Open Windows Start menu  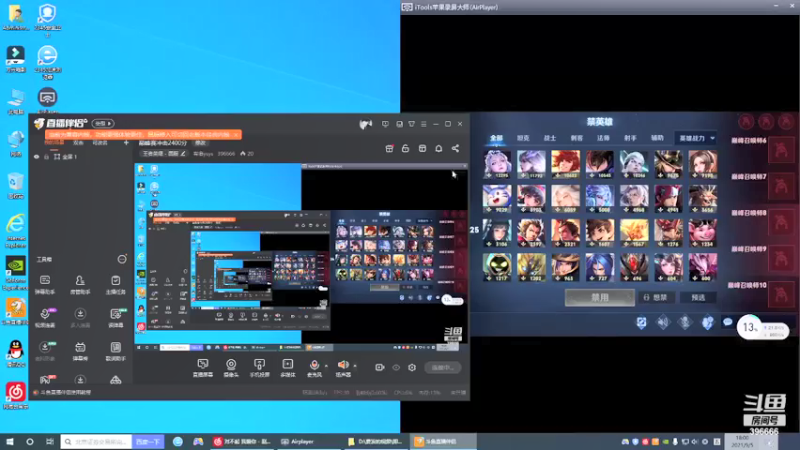10,442
